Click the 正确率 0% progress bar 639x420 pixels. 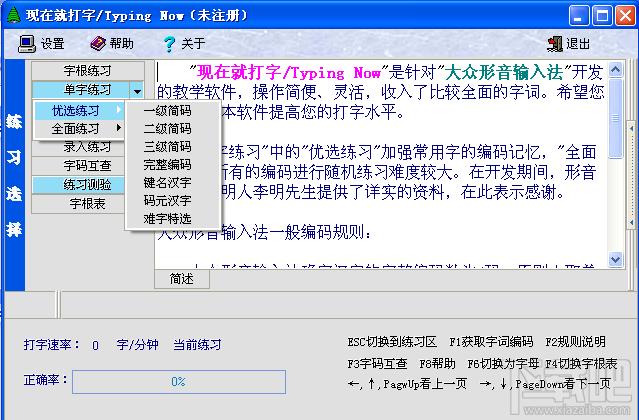179,382
